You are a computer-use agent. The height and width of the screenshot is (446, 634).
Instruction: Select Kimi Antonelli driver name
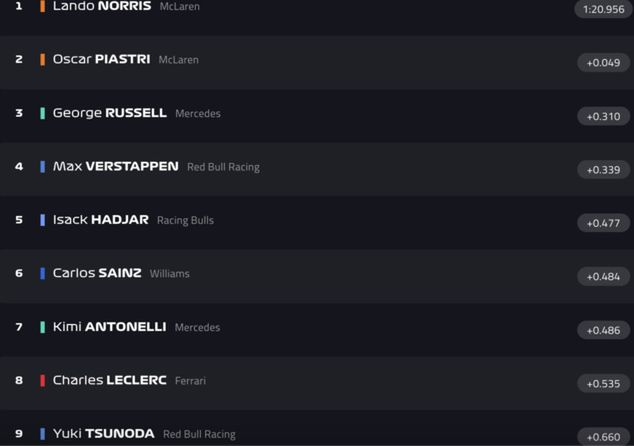pyautogui.click(x=109, y=327)
